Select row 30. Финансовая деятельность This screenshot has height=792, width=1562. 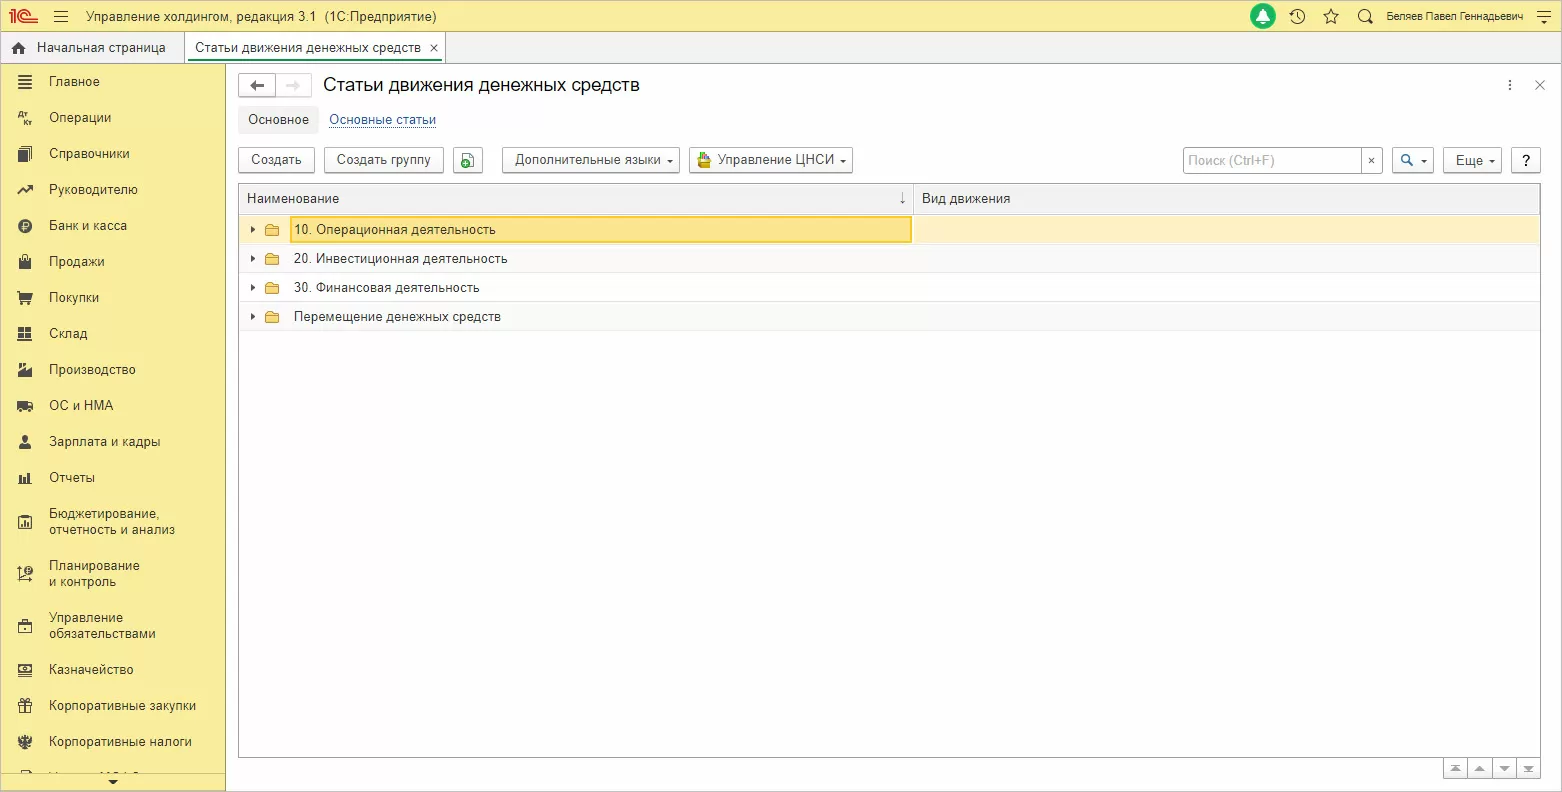coord(889,288)
